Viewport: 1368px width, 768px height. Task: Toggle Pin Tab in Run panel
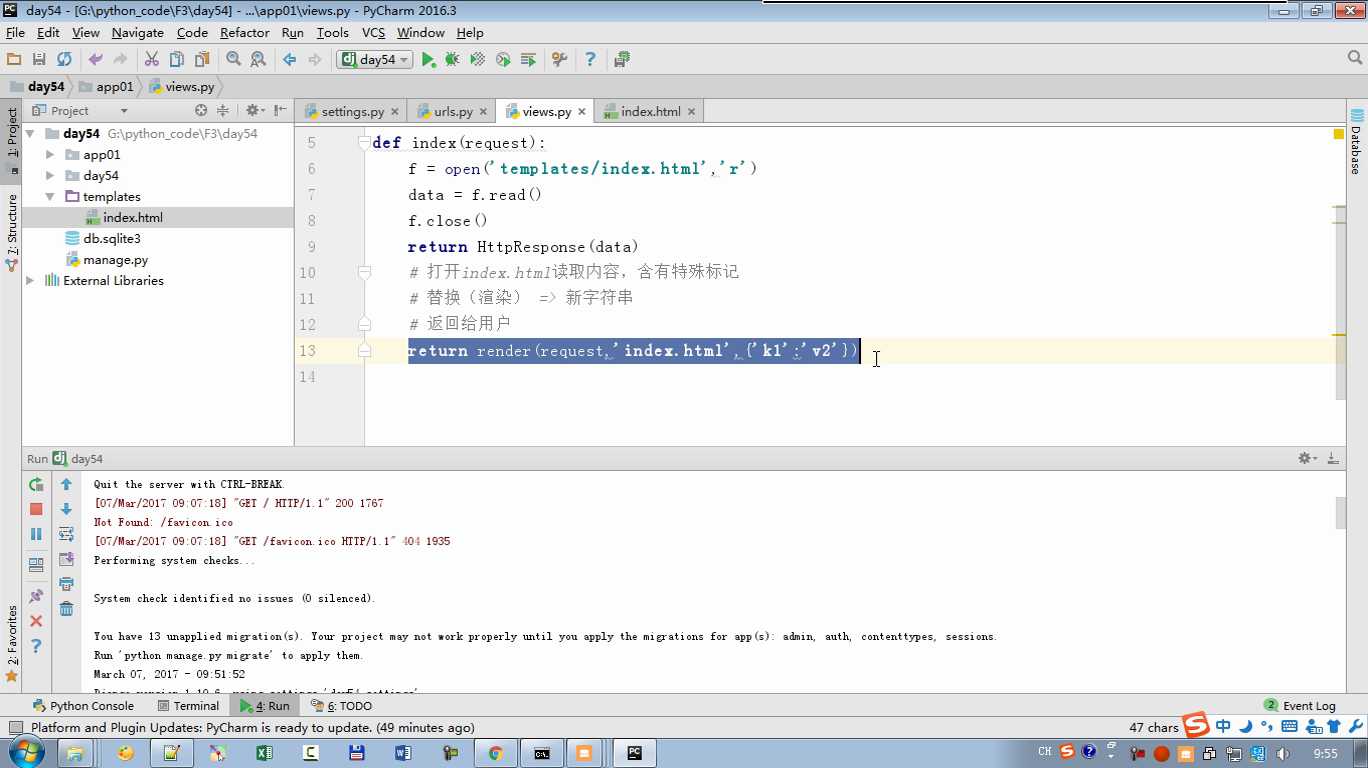[36, 596]
